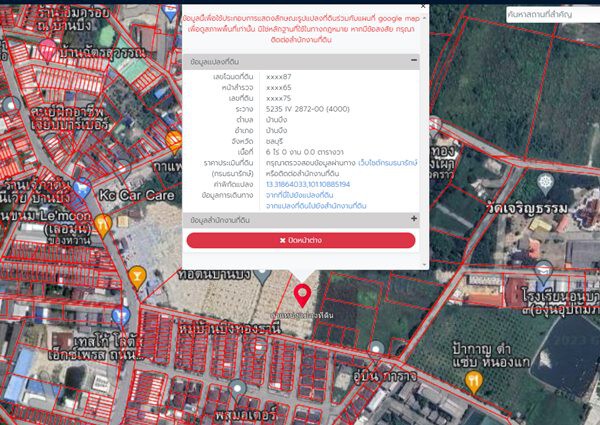Click the ราคาประเมินที่ดิน field label

point(228,163)
